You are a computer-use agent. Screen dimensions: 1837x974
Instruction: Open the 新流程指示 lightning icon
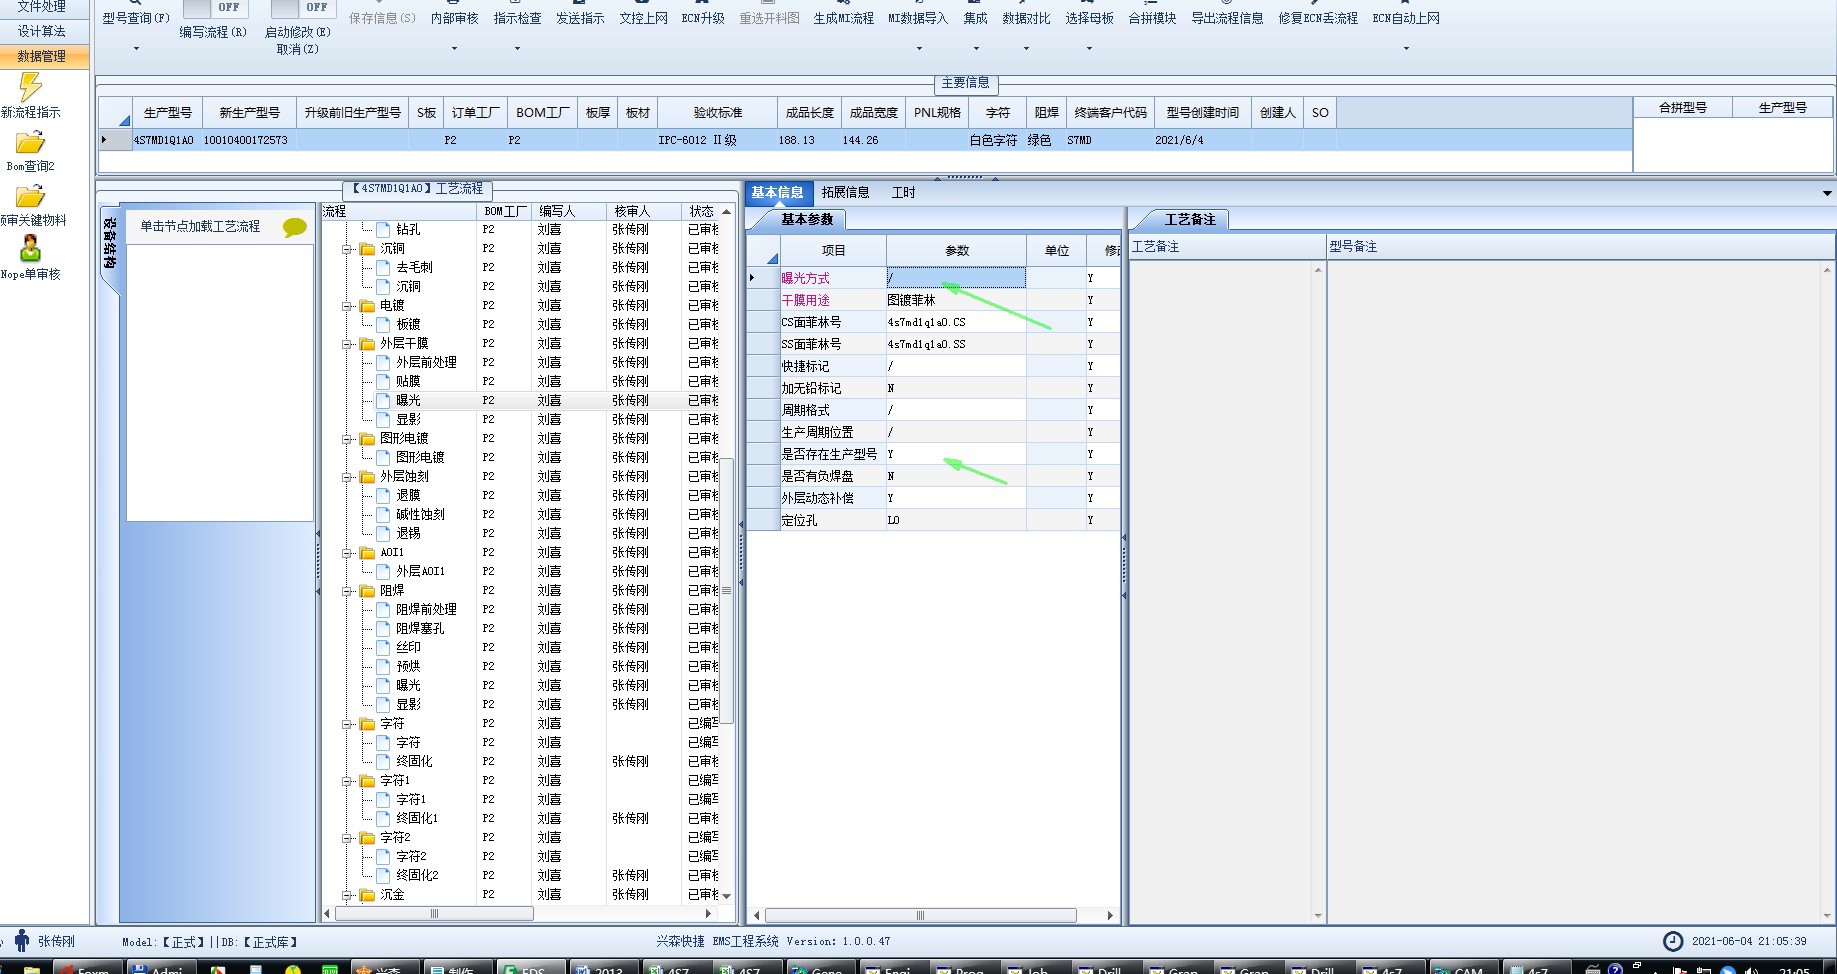30,87
